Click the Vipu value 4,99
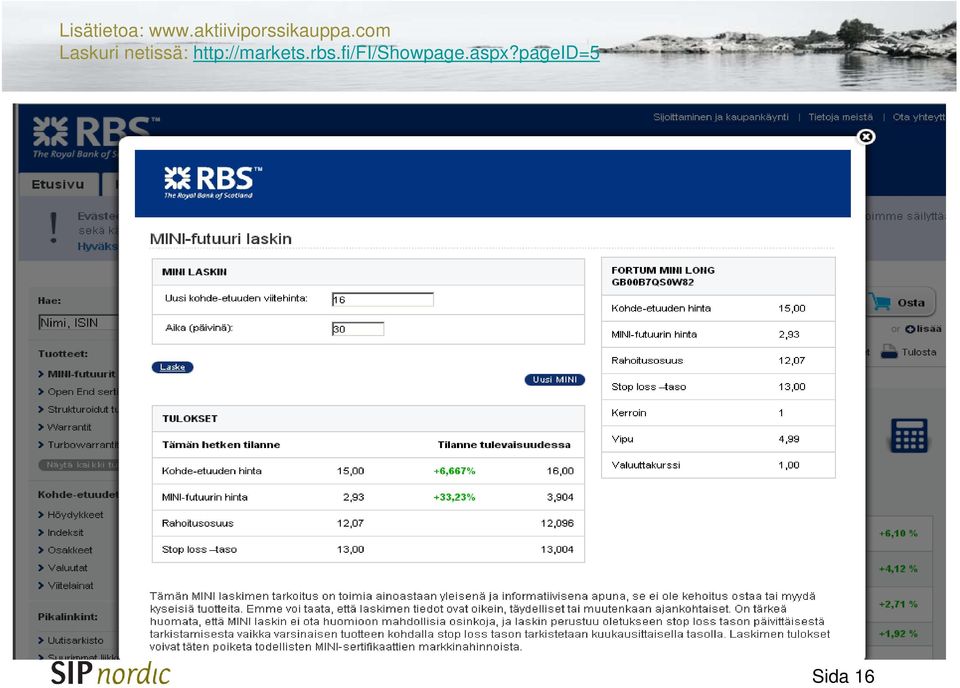Viewport: 960px width, 688px height. click(789, 439)
